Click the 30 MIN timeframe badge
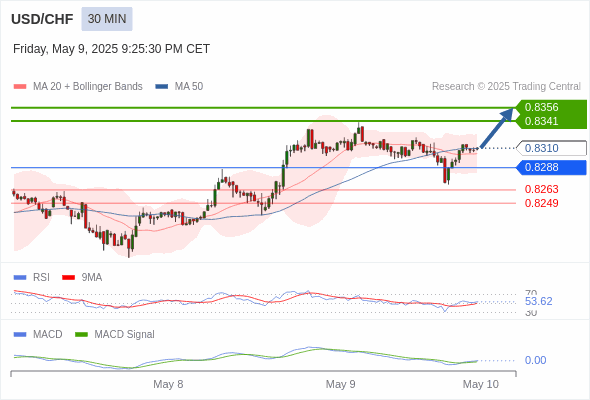The image size is (590, 400). 107,19
